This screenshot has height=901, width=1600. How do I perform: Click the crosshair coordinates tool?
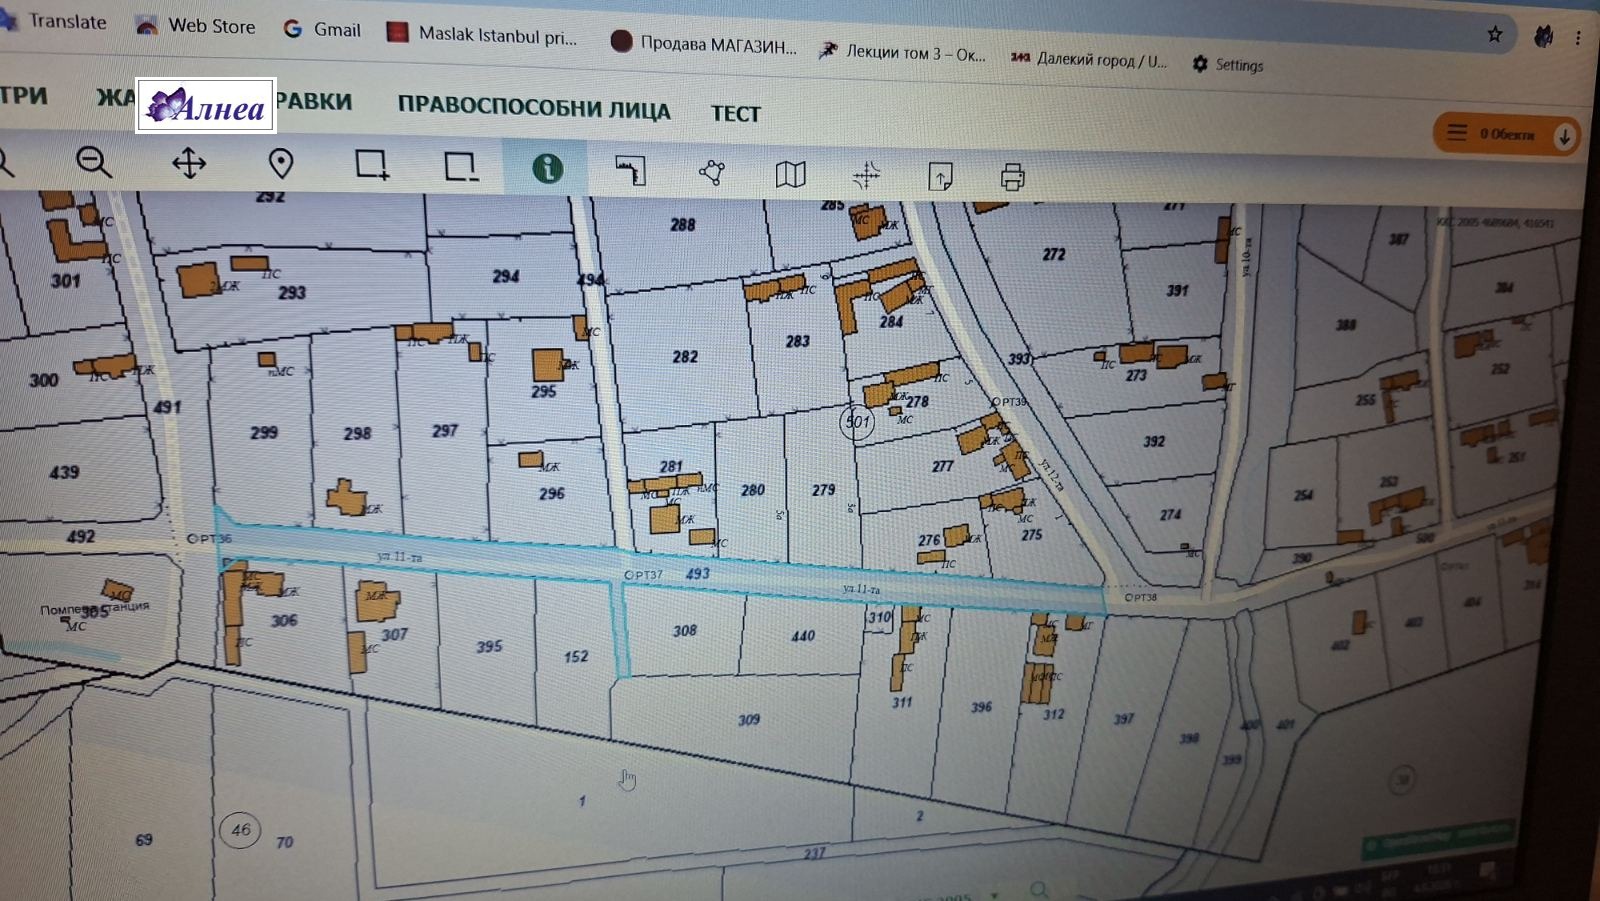point(866,177)
